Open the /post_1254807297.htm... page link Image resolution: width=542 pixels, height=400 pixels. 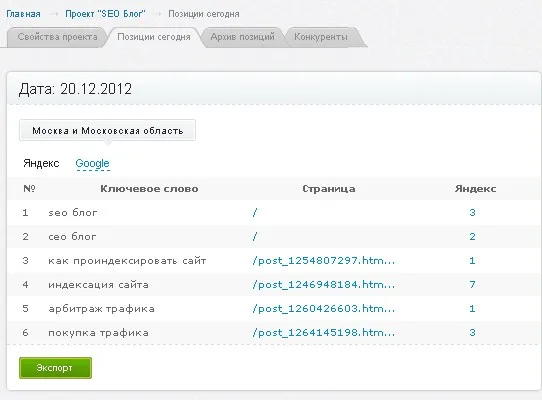(324, 260)
